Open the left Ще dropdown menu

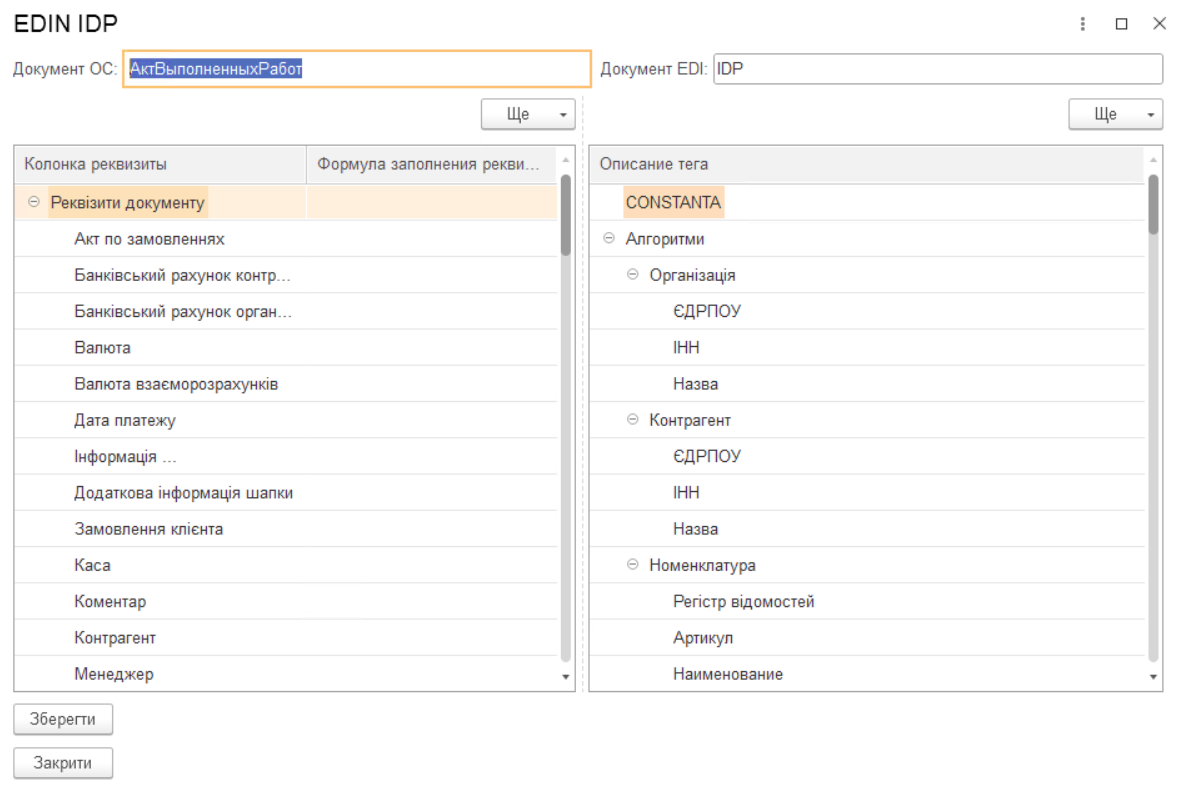point(528,115)
